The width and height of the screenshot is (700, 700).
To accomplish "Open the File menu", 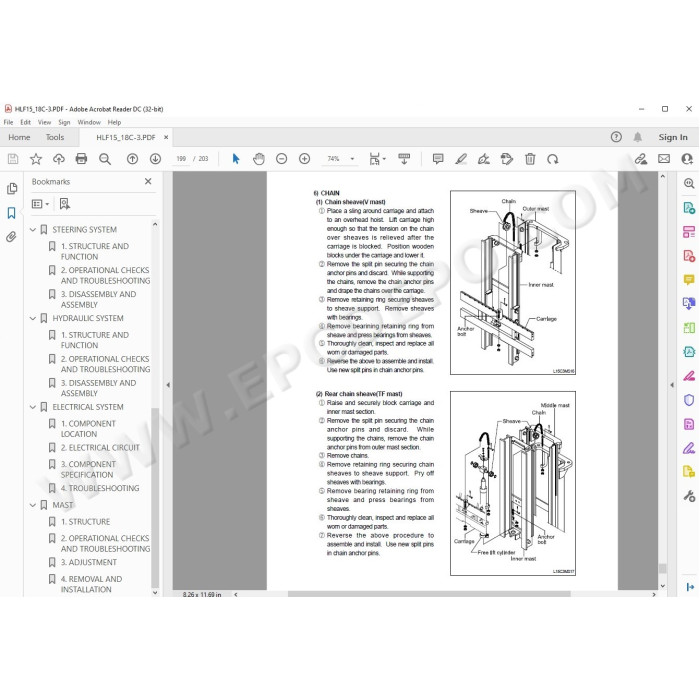I will click(8, 122).
